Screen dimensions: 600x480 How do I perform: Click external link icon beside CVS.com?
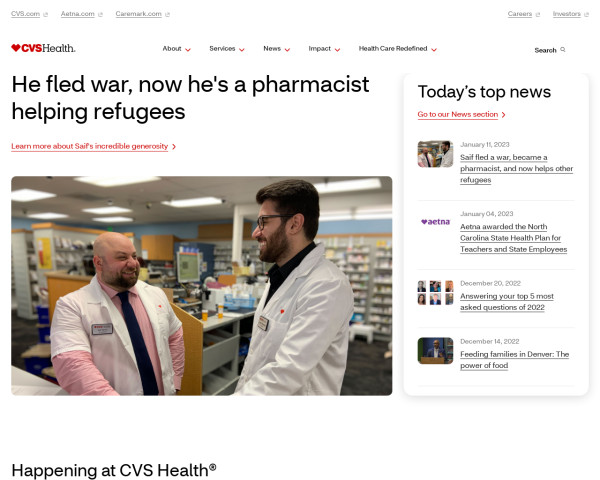coord(46,15)
